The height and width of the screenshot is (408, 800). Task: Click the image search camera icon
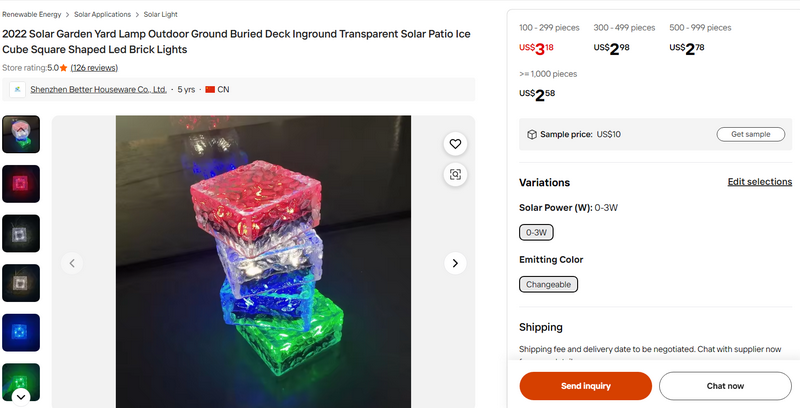pyautogui.click(x=455, y=174)
